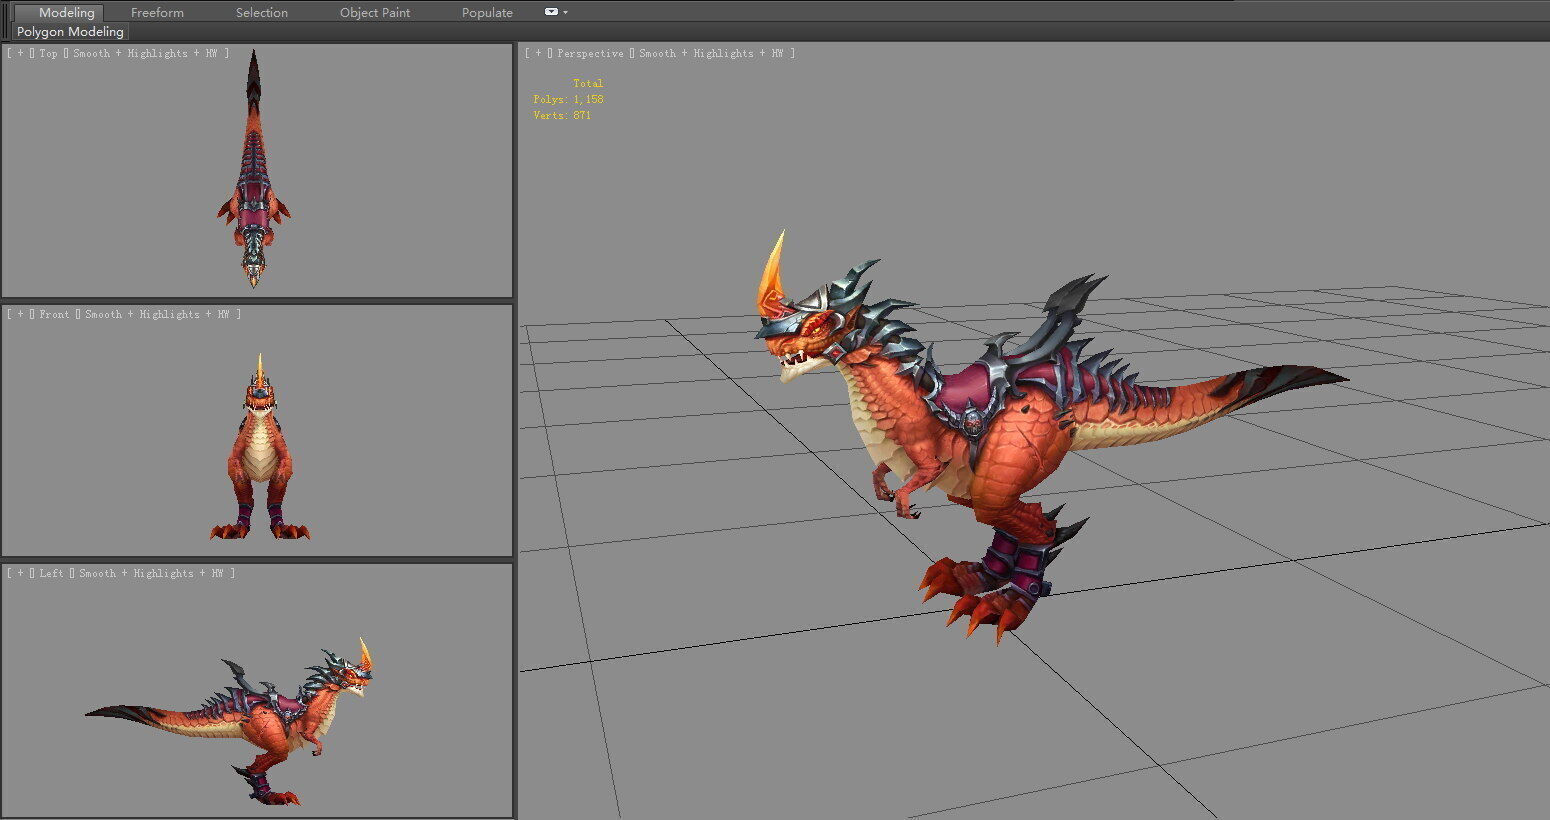The height and width of the screenshot is (820, 1550).
Task: Open Top viewport Smooth + Highlights shading menu
Action: coord(145,53)
